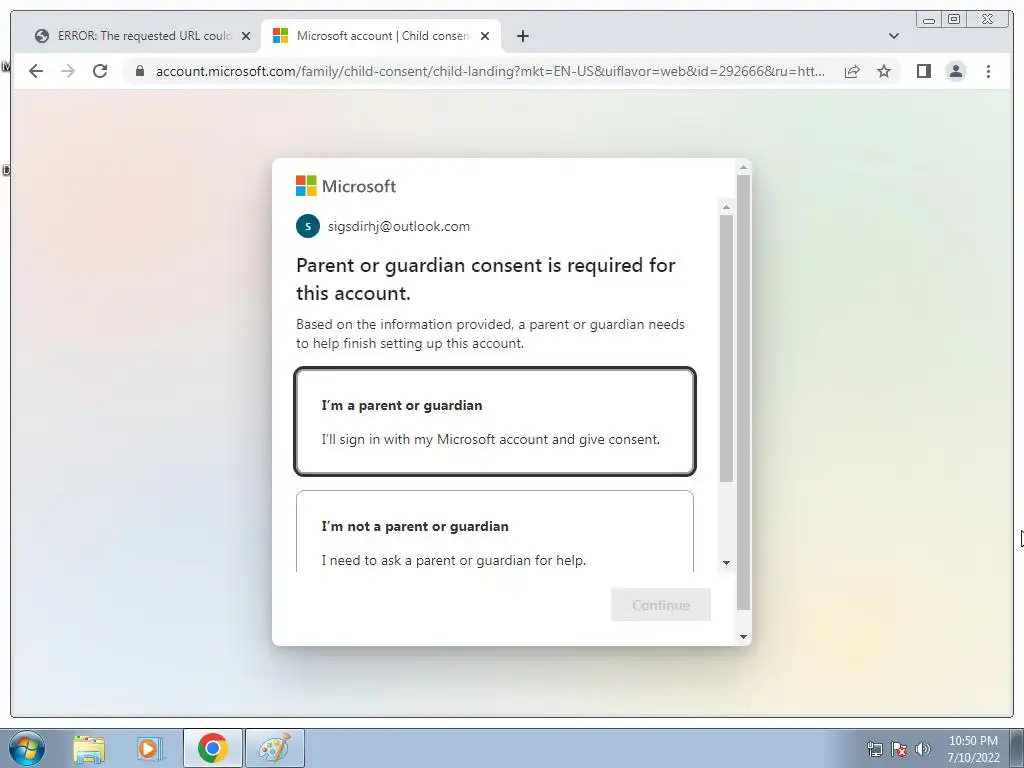Share this page via share icon
Viewport: 1024px width, 768px height.
coord(852,71)
